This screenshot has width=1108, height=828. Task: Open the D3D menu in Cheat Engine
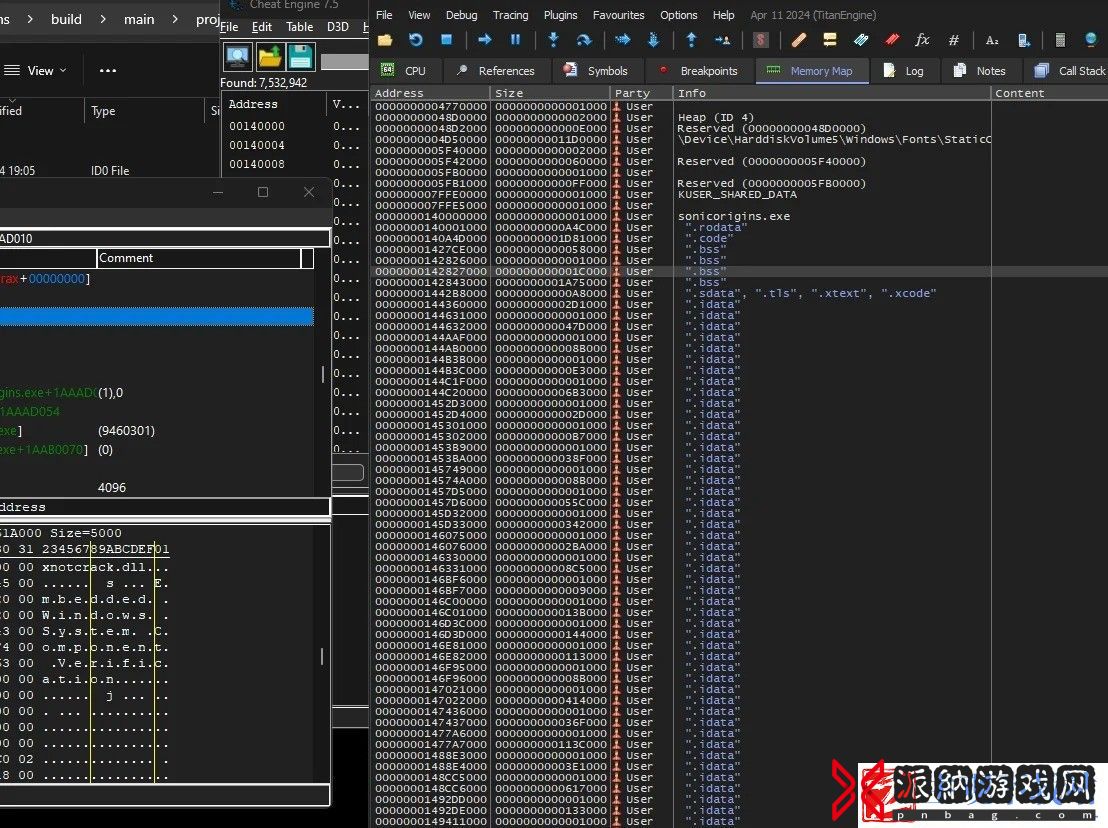[338, 27]
